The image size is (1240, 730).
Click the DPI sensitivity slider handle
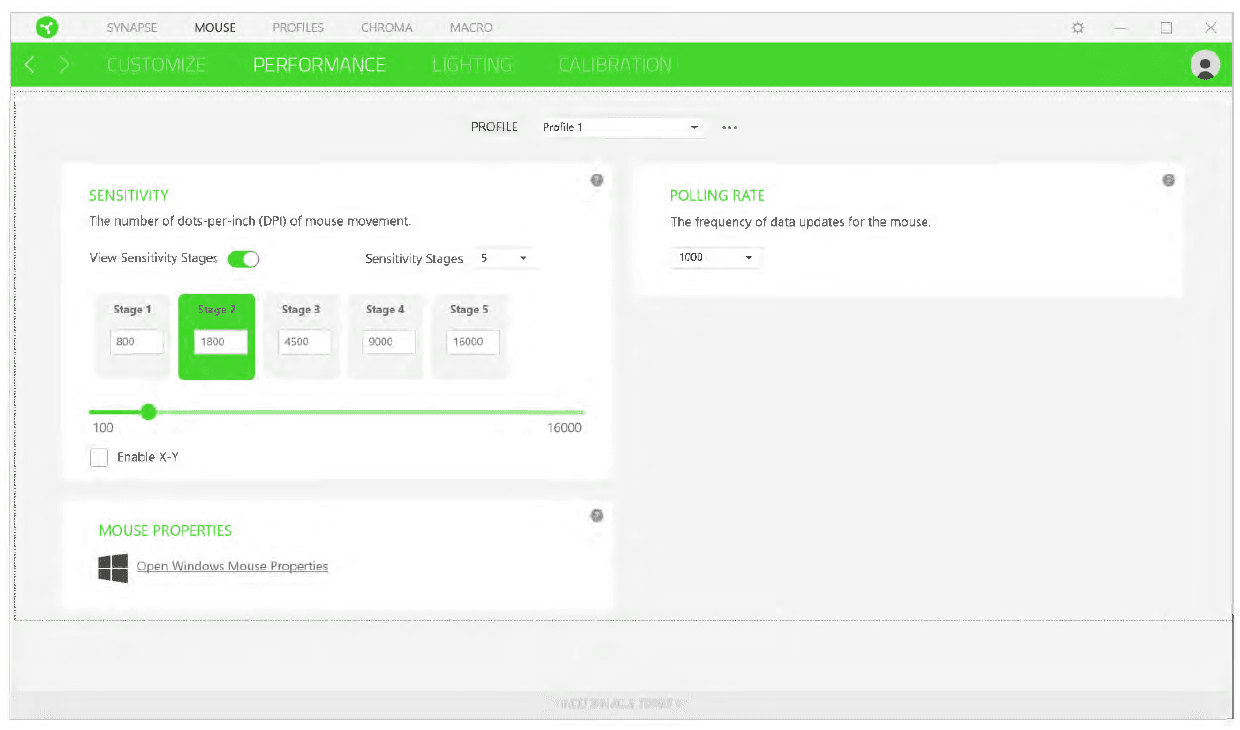(149, 411)
